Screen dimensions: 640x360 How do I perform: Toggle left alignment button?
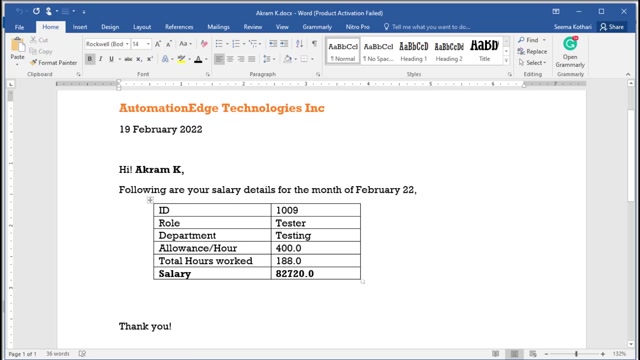pos(219,59)
